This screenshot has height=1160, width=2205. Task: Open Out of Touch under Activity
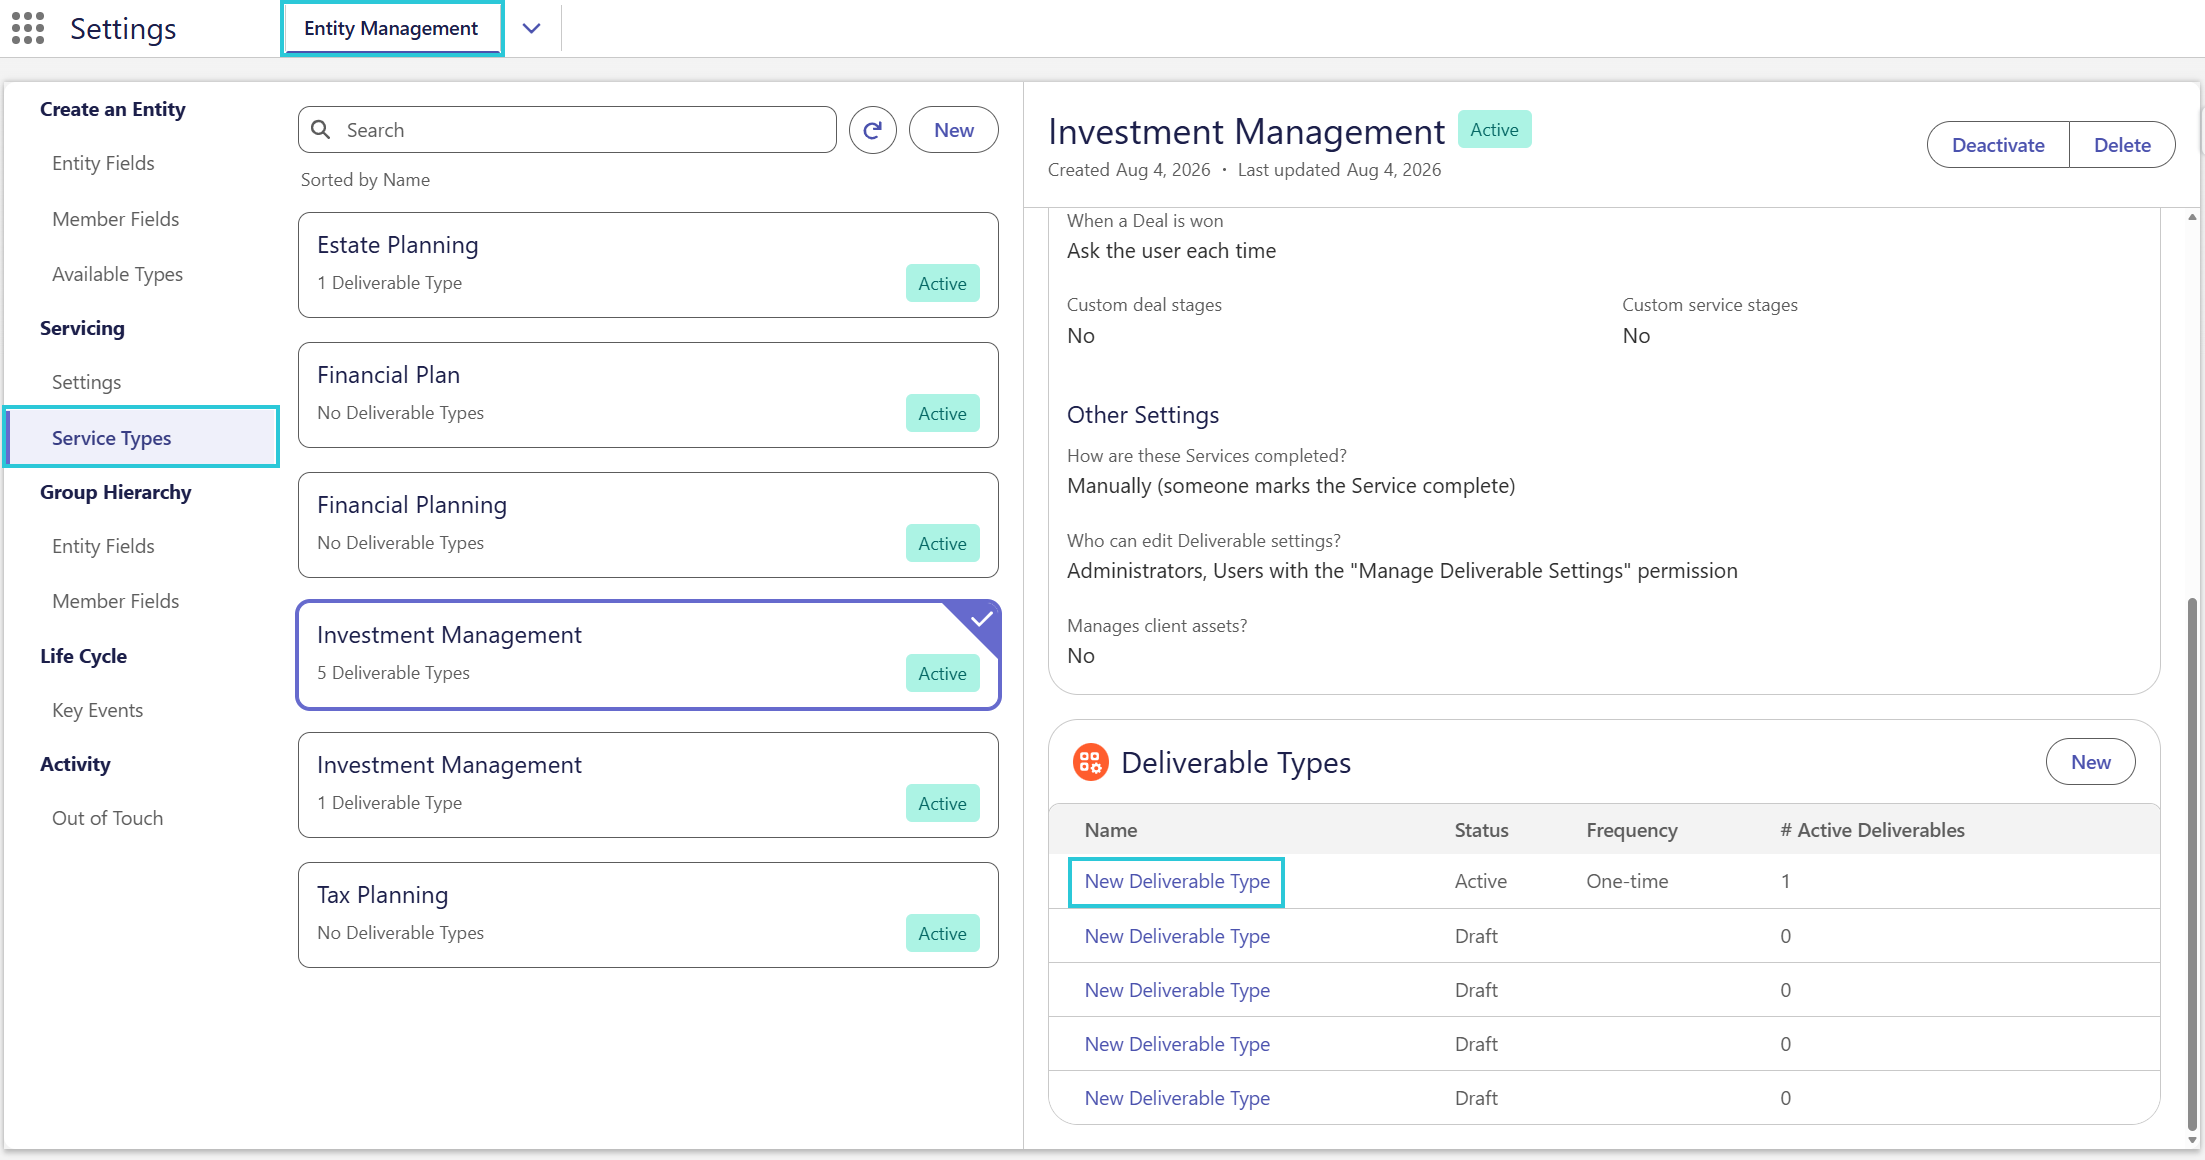pyautogui.click(x=107, y=818)
